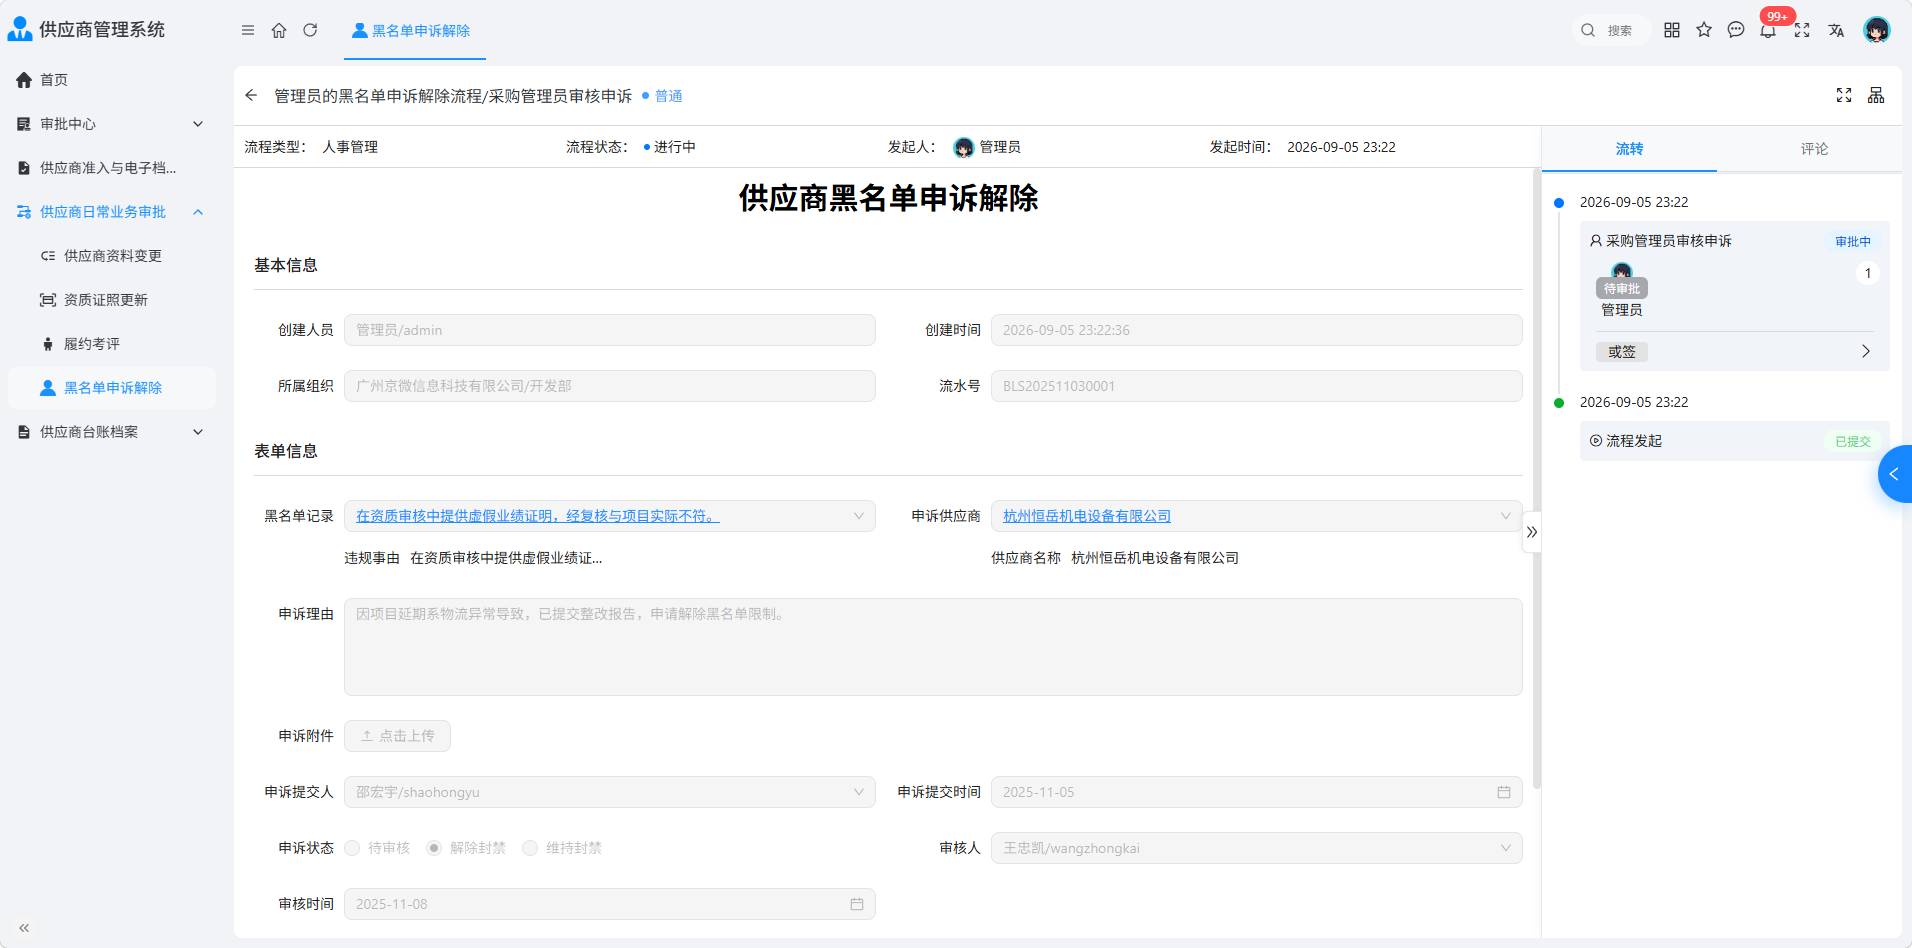Click the blue floating side drawer button

(x=1895, y=474)
